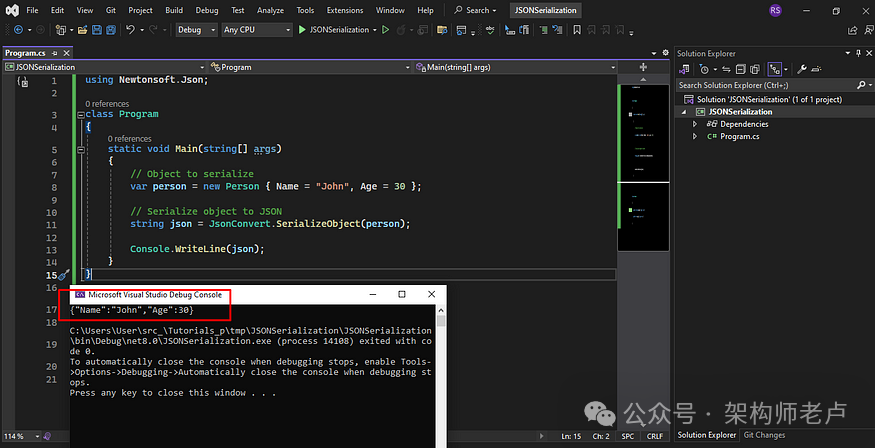875x448 pixels.
Task: Expand the Program.cs tree node
Action: (x=695, y=137)
